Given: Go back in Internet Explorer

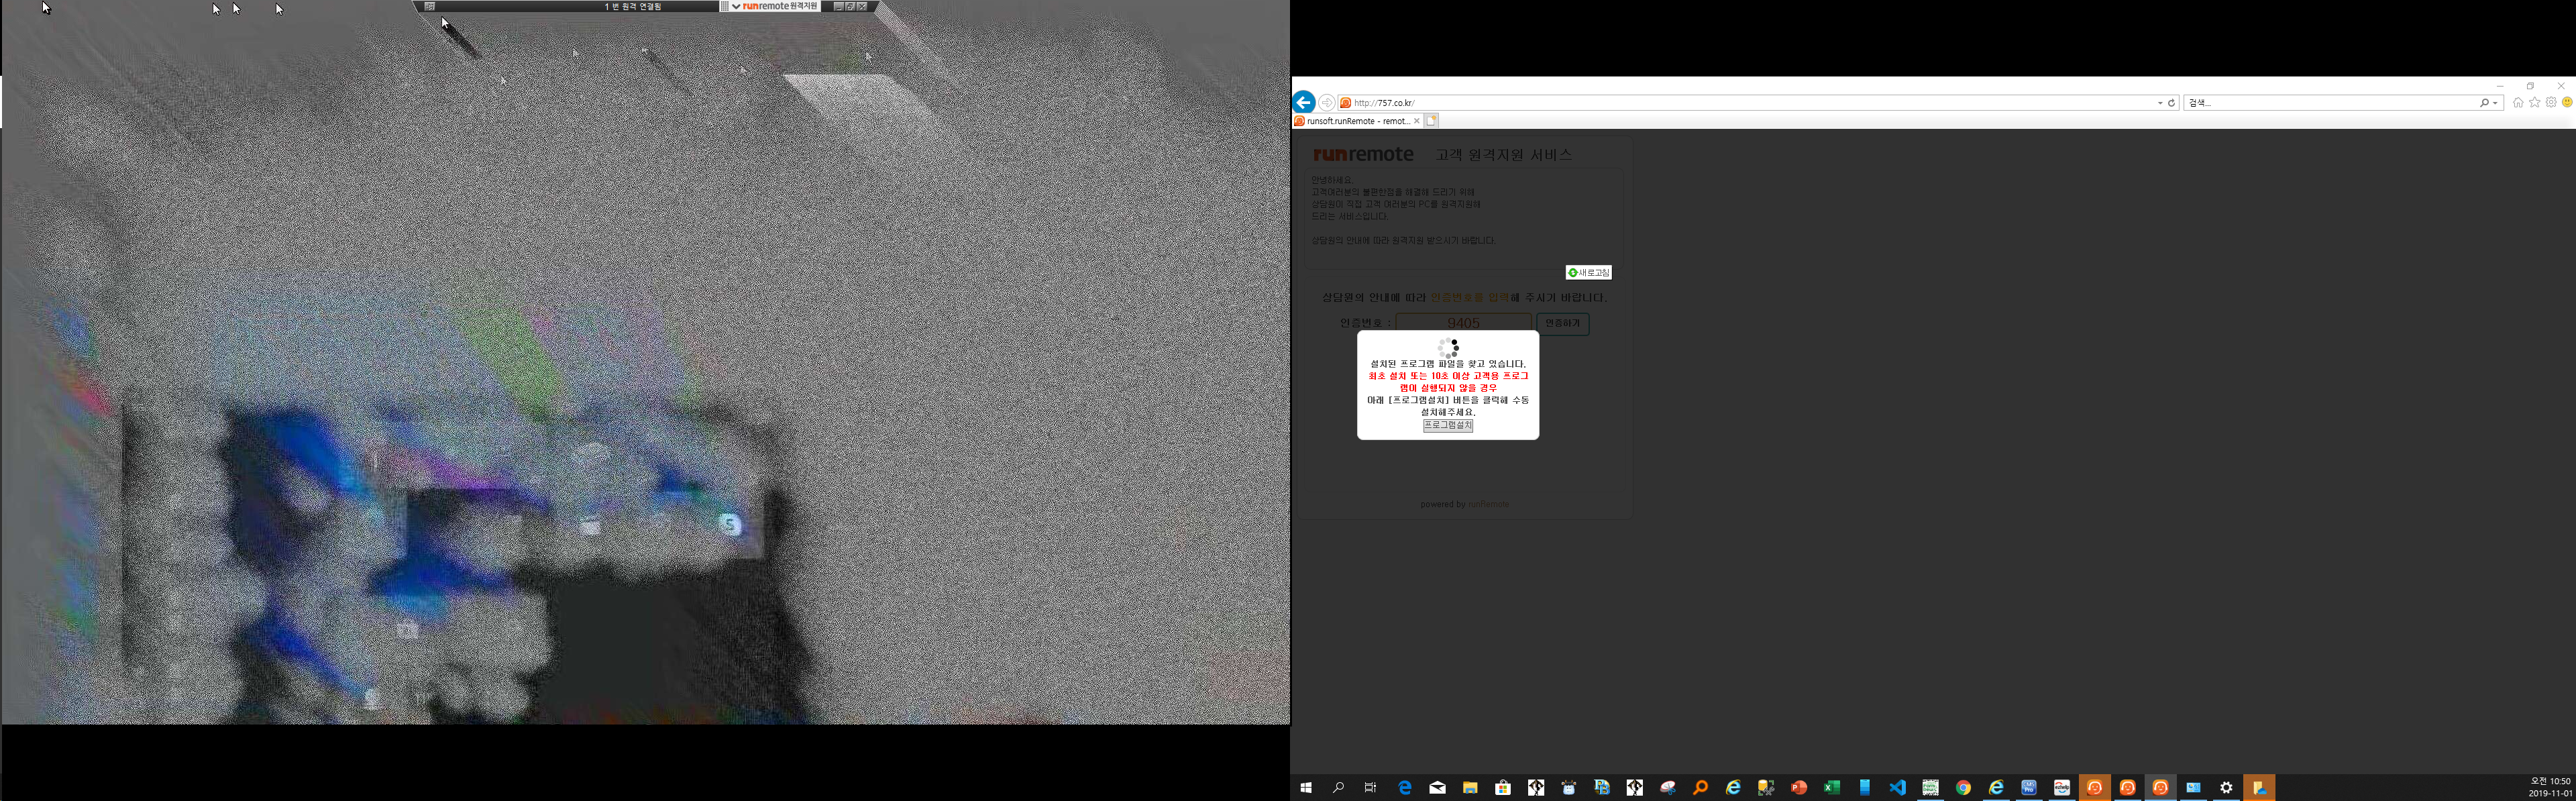Looking at the screenshot, I should tap(1303, 102).
